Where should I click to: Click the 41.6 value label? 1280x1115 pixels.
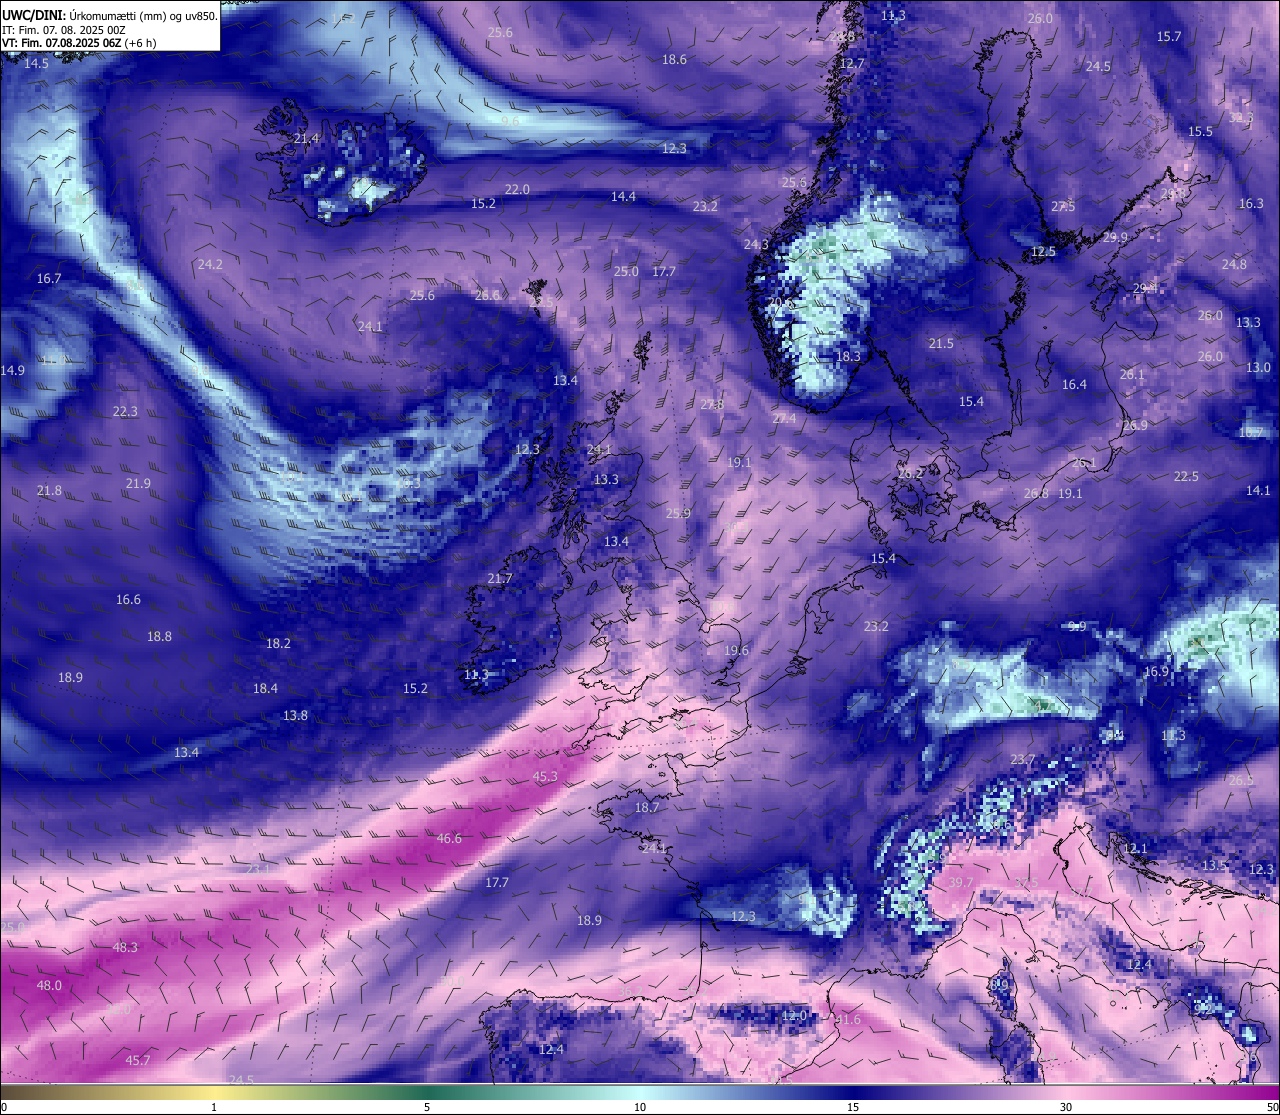tap(848, 1019)
